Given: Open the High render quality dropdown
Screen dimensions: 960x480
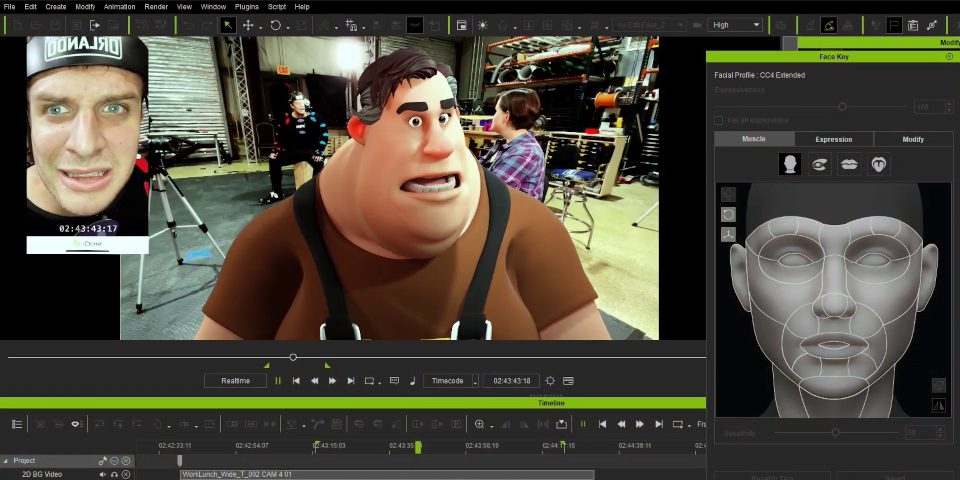Looking at the screenshot, I should 735,25.
